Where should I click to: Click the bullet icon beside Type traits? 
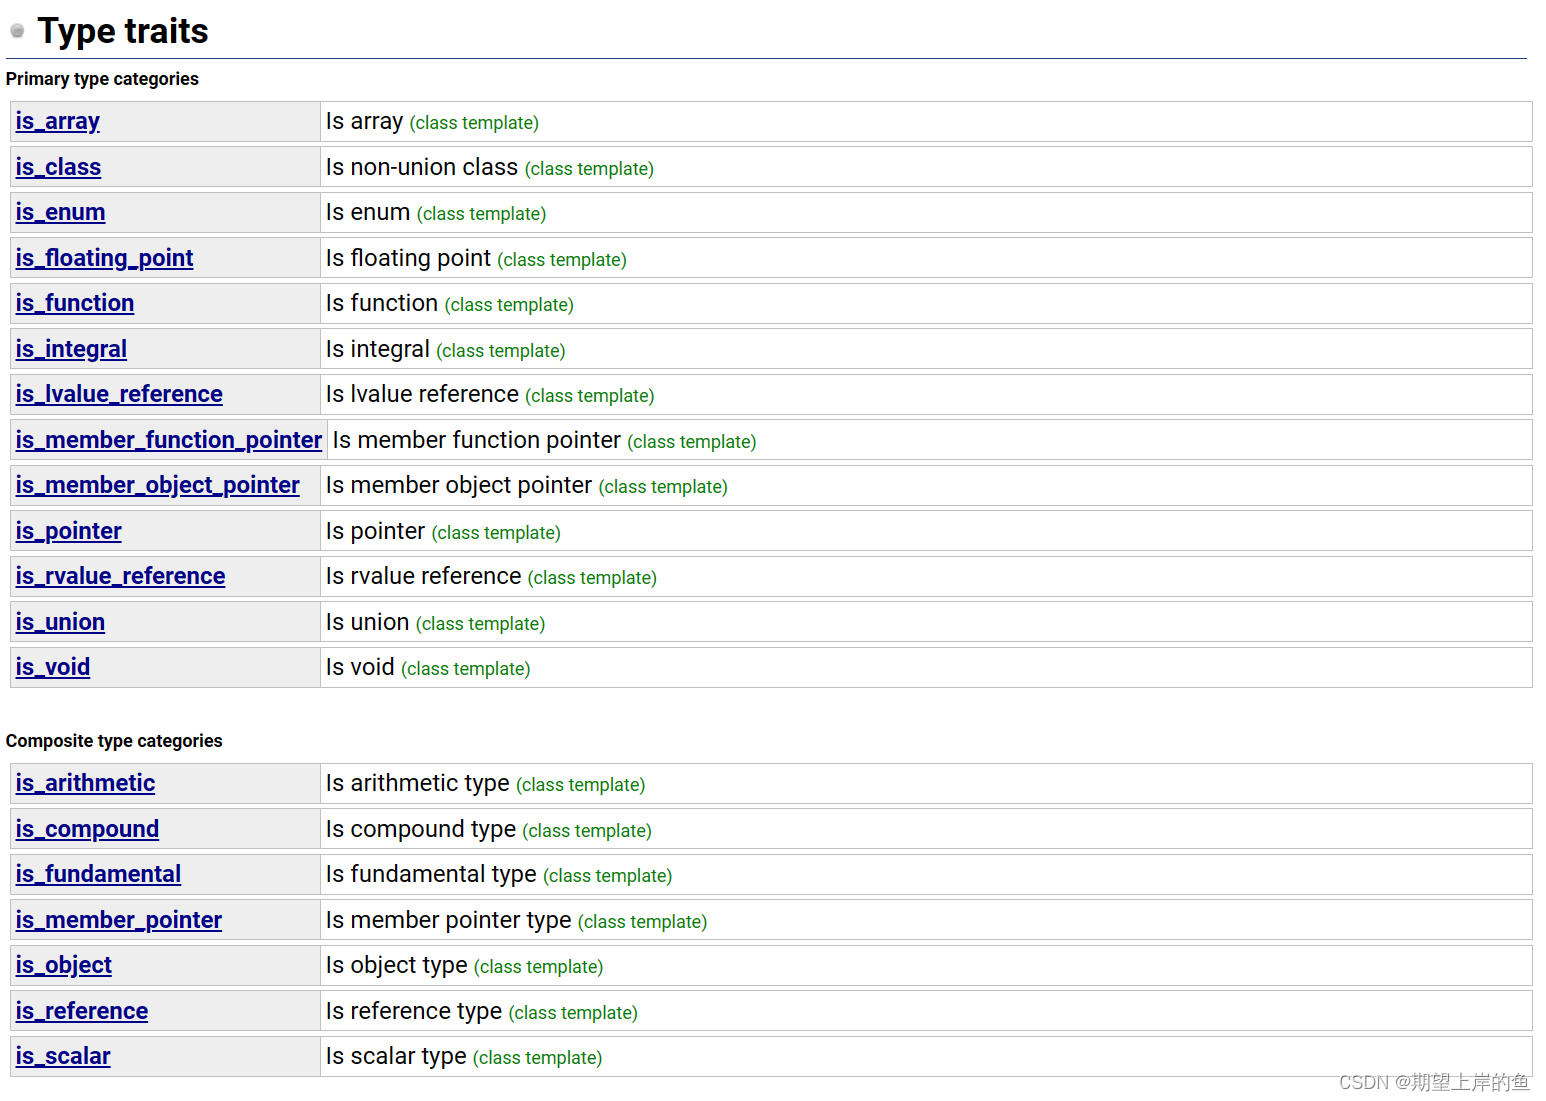(17, 31)
